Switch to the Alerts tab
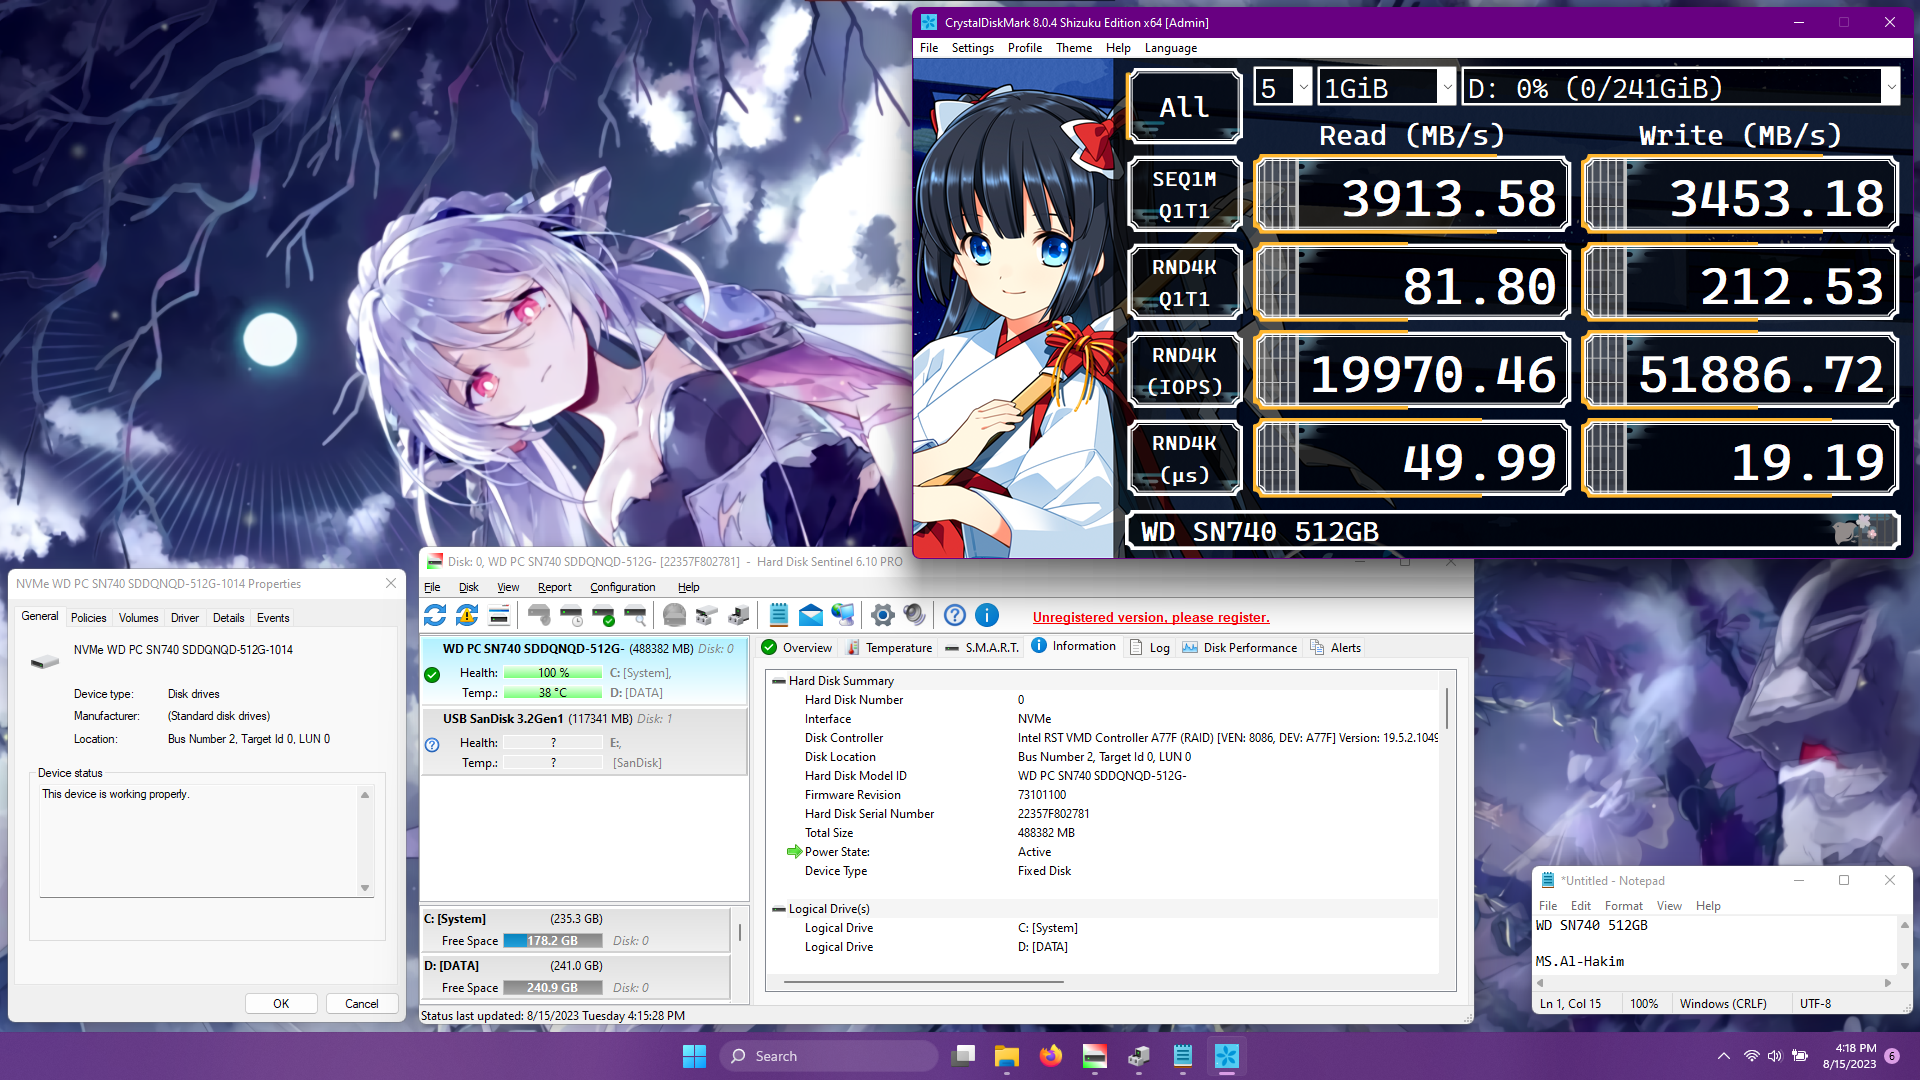This screenshot has width=1920, height=1080. [x=1335, y=648]
